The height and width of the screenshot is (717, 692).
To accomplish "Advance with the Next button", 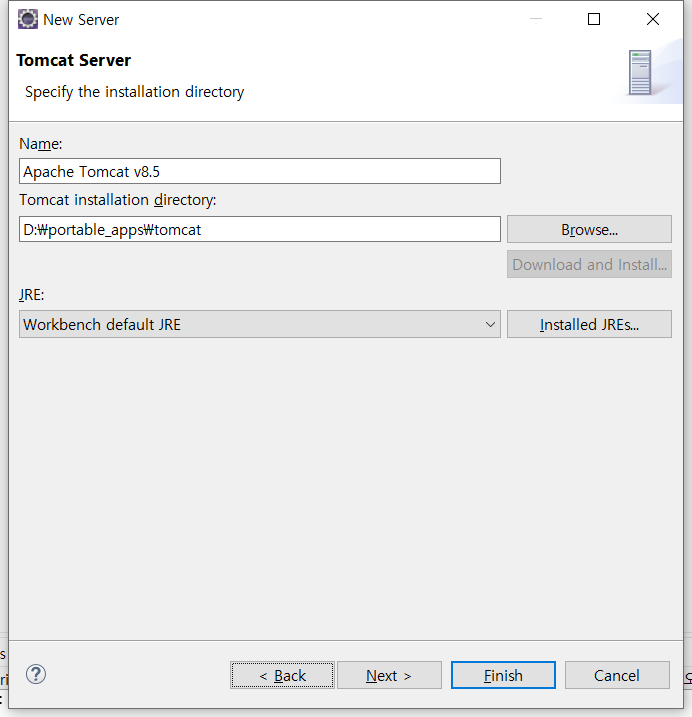I will [x=389, y=675].
